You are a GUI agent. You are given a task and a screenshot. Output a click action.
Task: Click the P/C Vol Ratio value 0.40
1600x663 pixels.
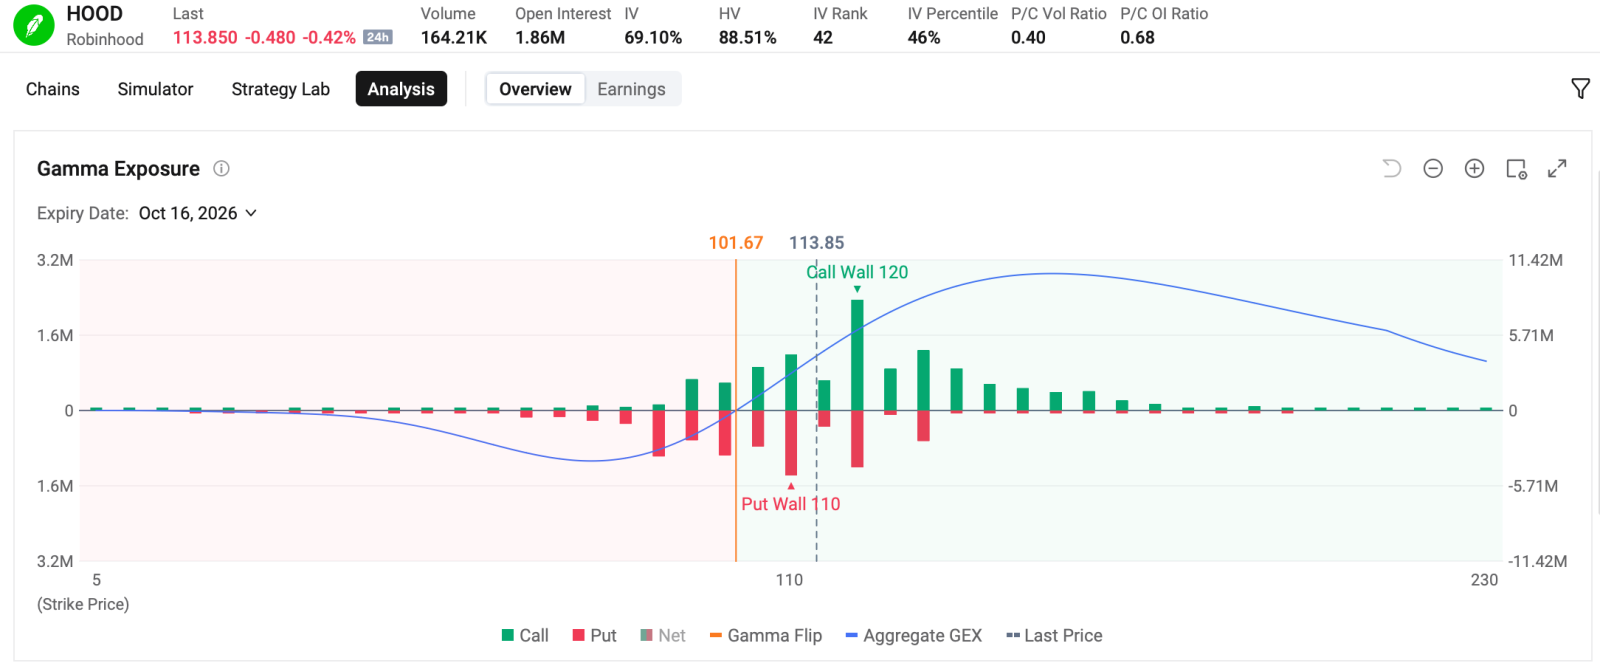[x=1028, y=37]
